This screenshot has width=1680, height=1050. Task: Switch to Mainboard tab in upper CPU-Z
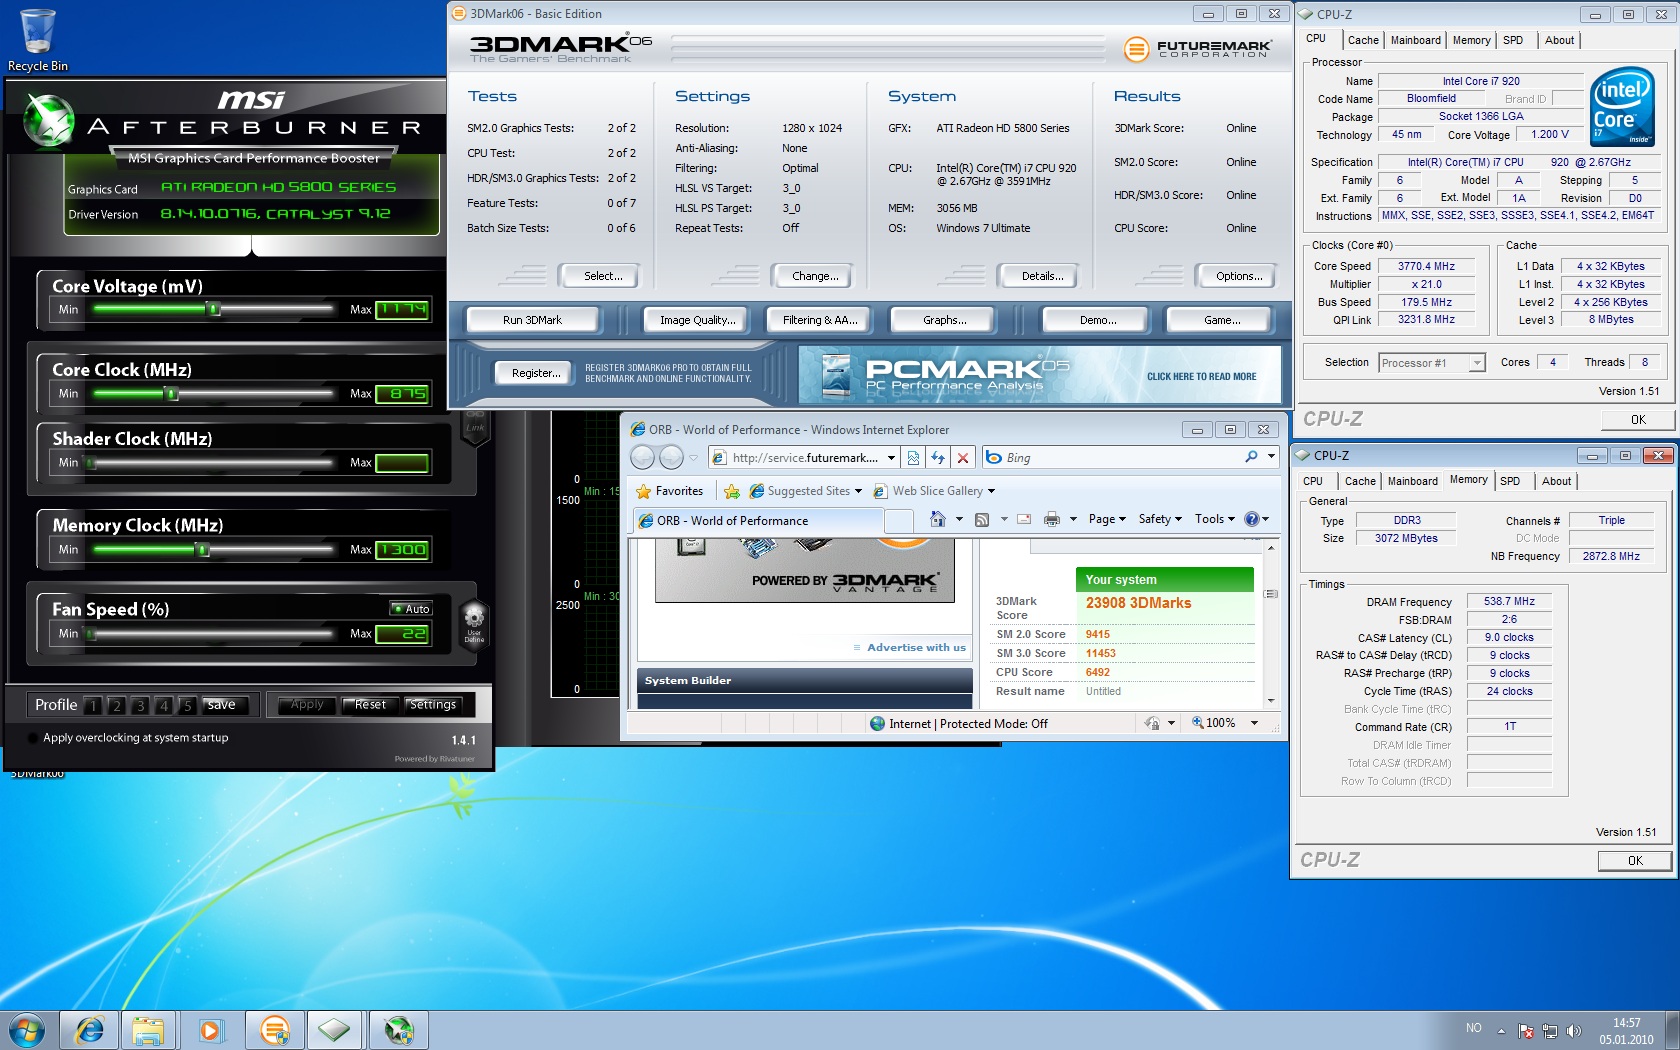1415,40
